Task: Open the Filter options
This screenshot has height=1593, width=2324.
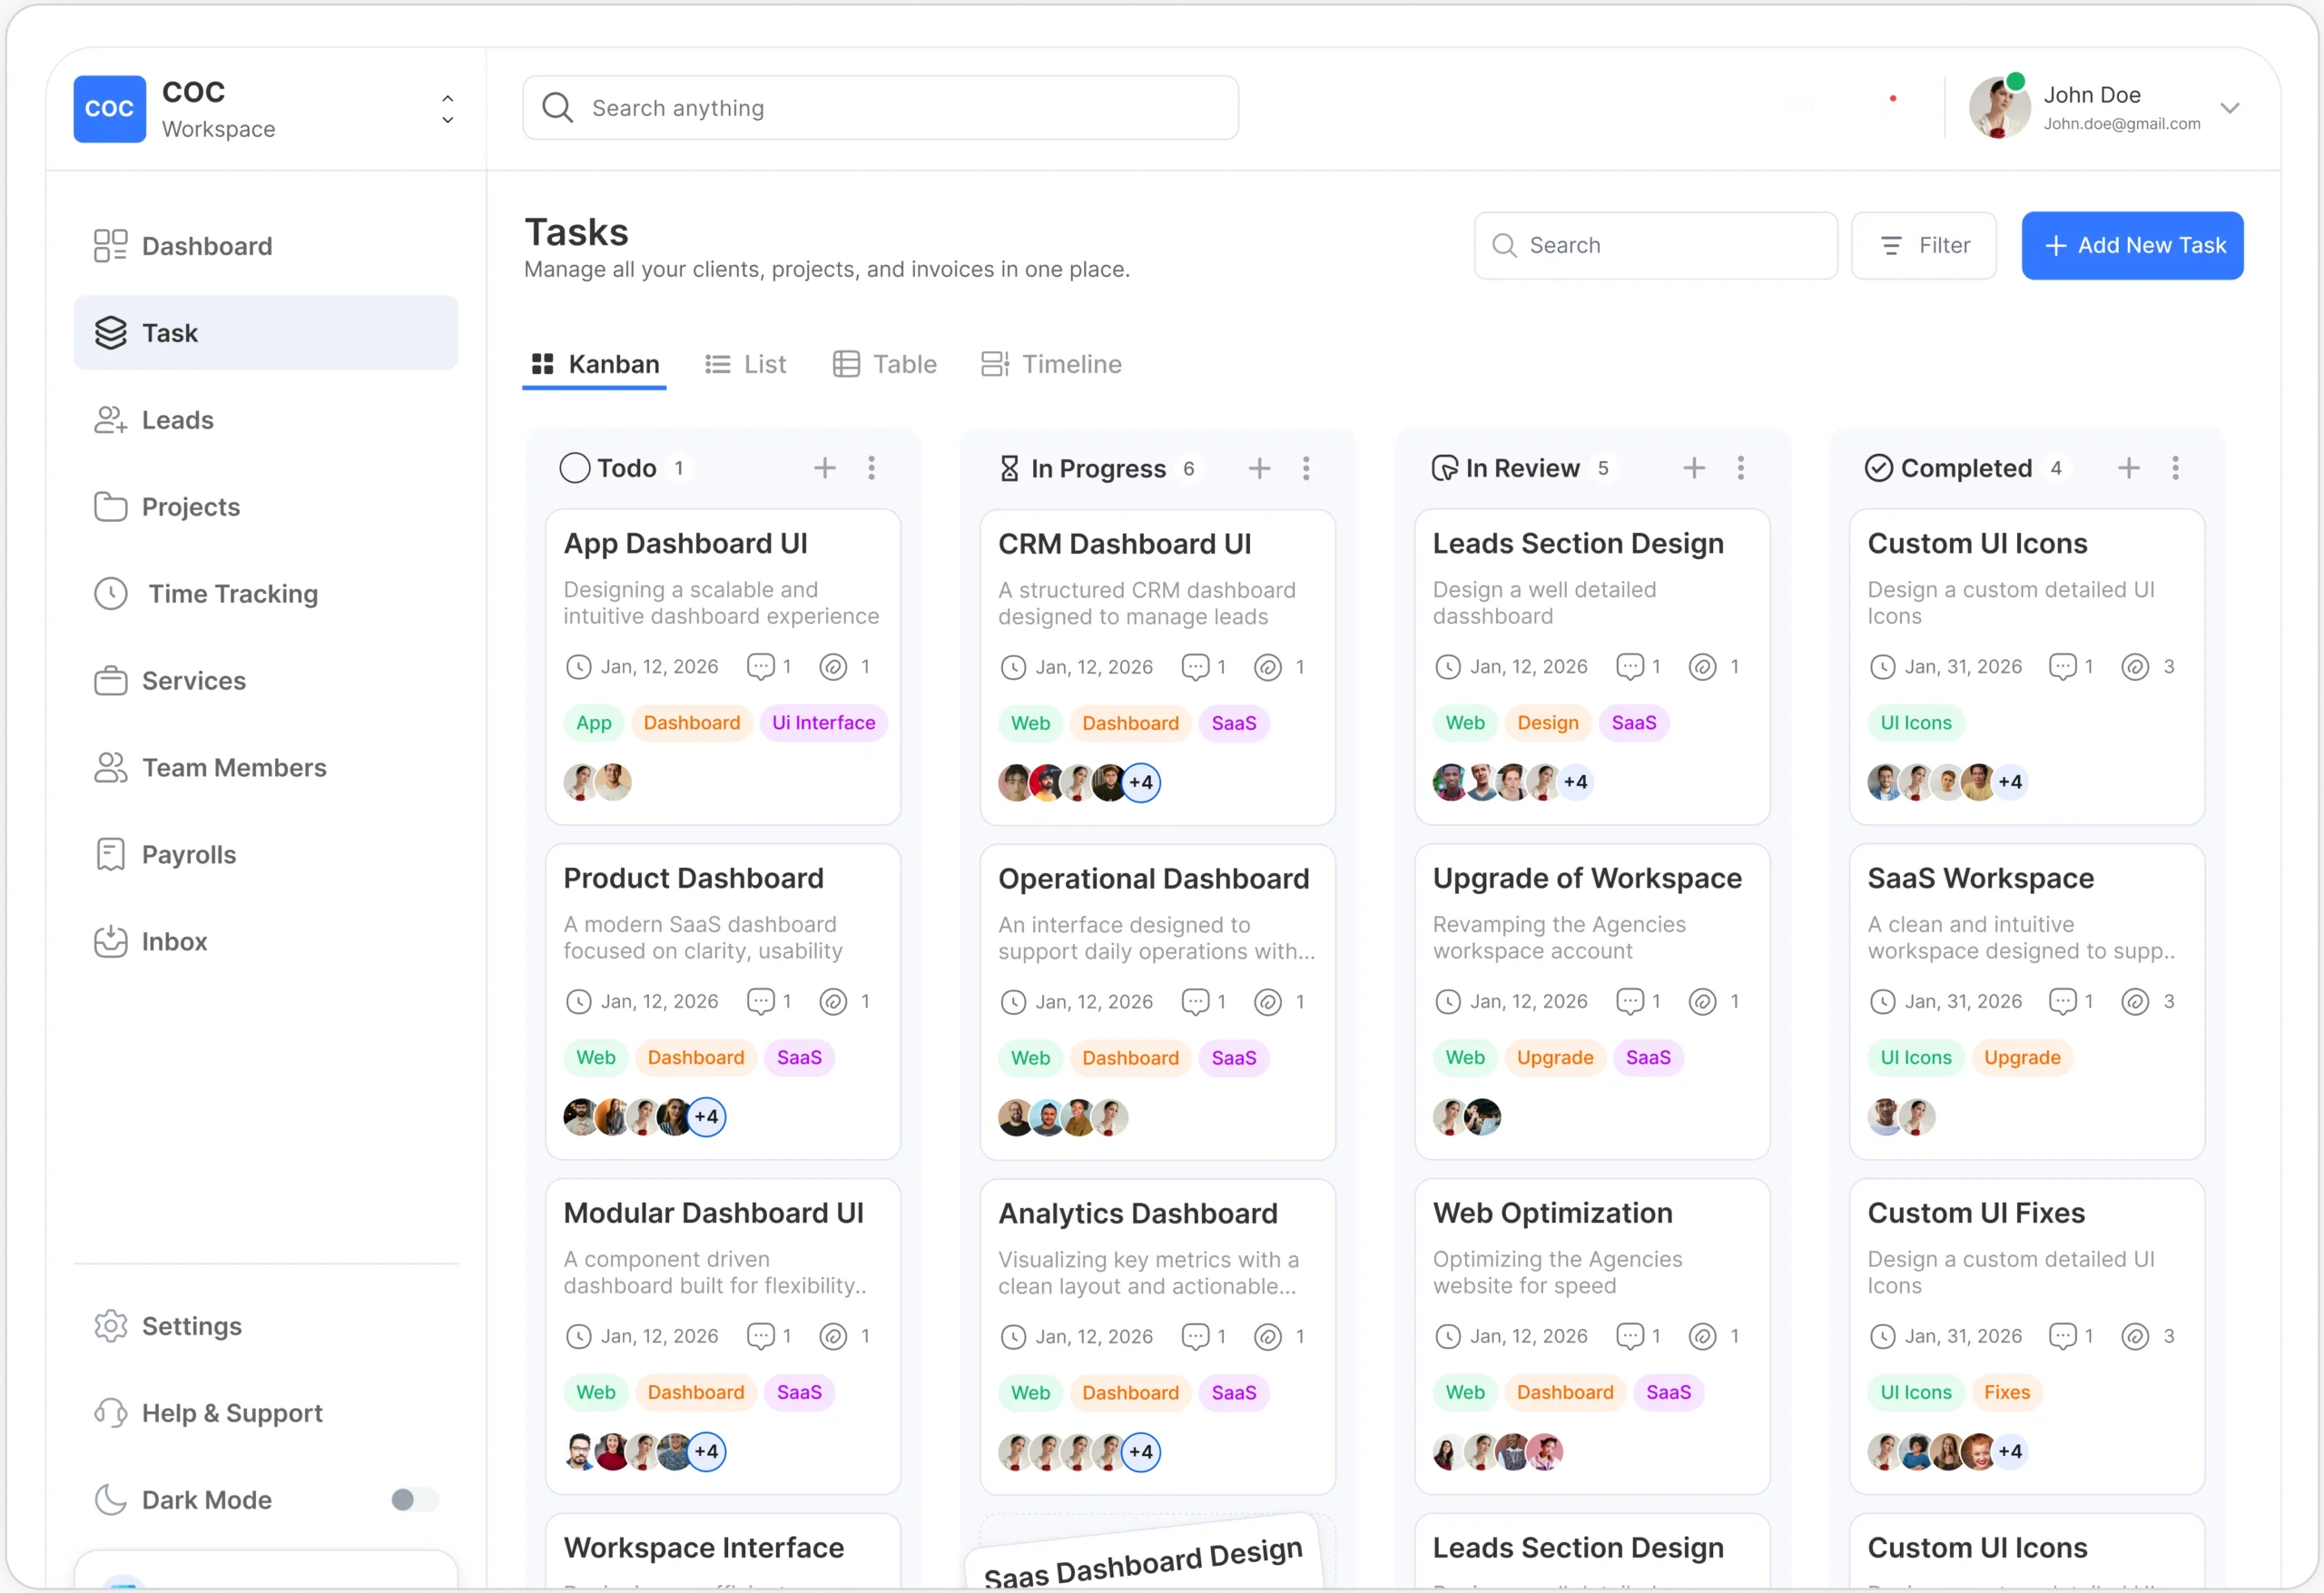Action: [1923, 245]
